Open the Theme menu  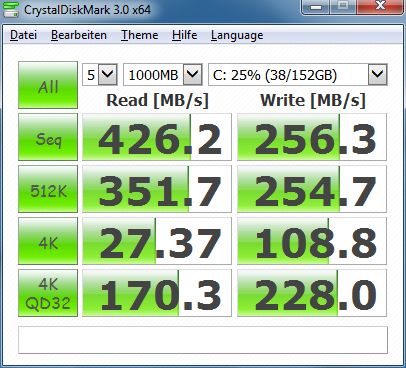139,35
